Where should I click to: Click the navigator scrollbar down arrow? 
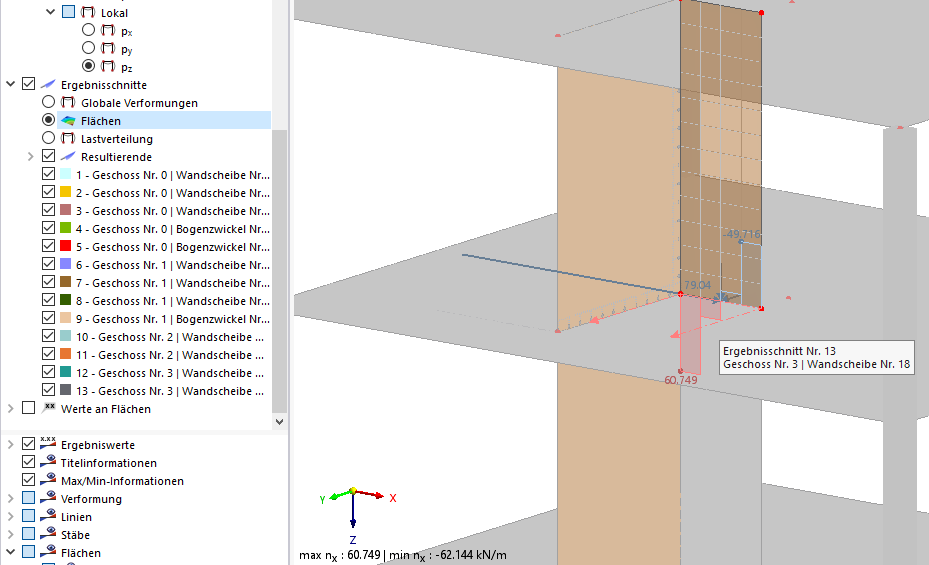pos(280,421)
